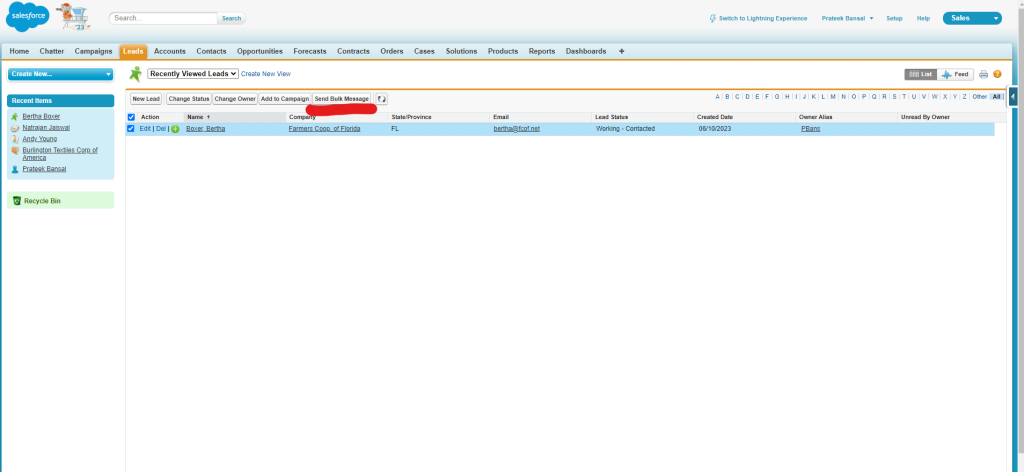Click Del link in Bertha's row
The image size is (1024, 472).
(161, 129)
